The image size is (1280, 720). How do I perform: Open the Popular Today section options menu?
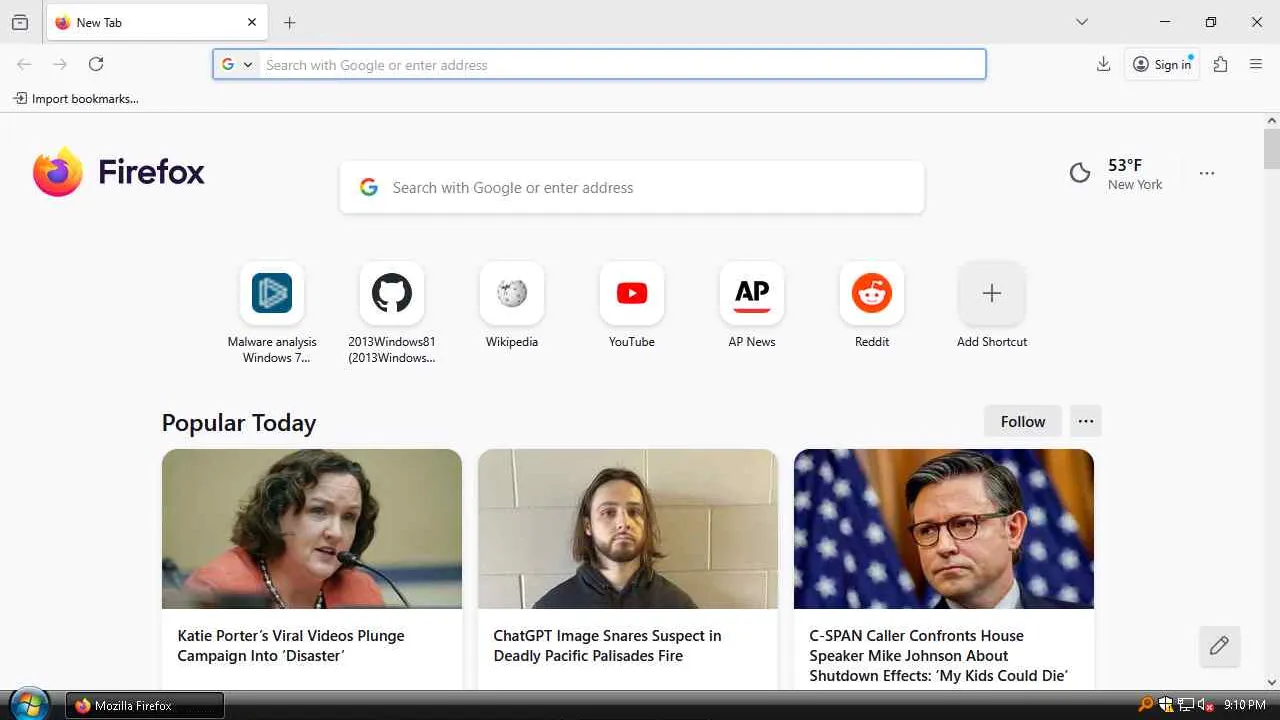tap(1086, 421)
